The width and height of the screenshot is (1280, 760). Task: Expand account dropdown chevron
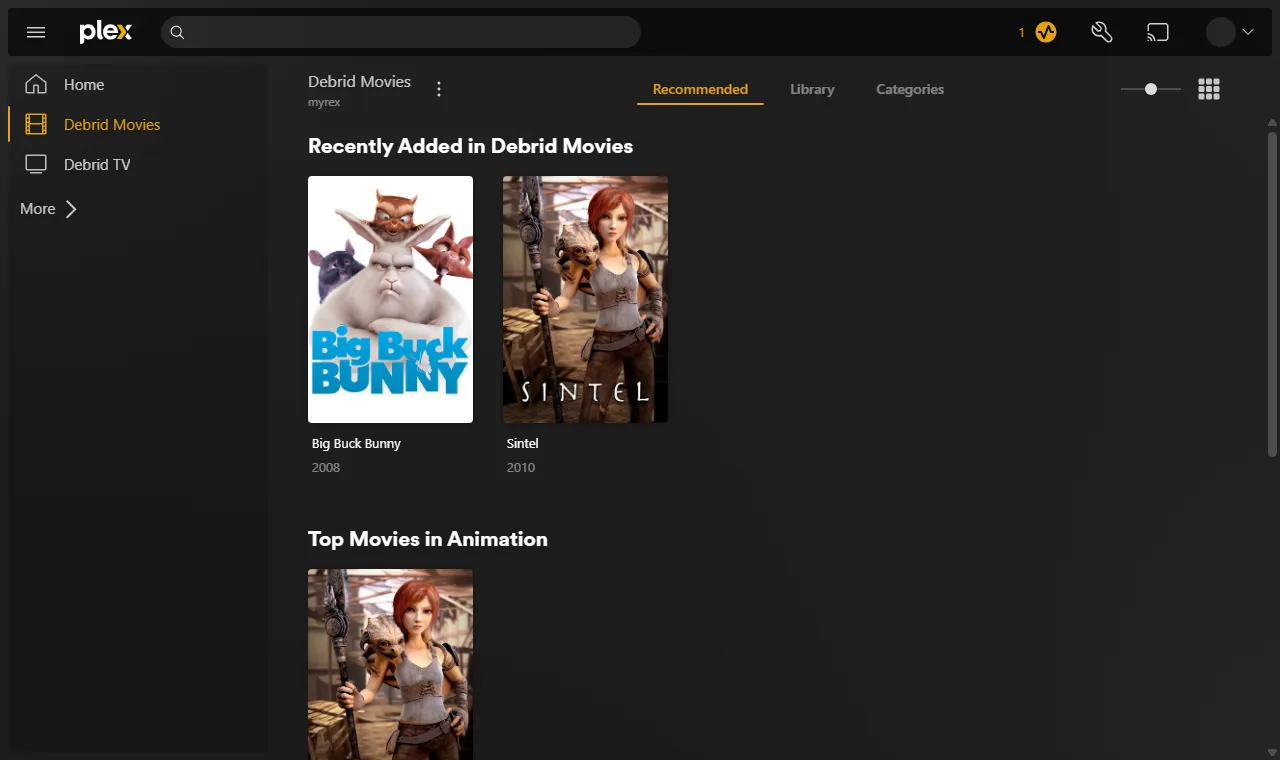1247,32
